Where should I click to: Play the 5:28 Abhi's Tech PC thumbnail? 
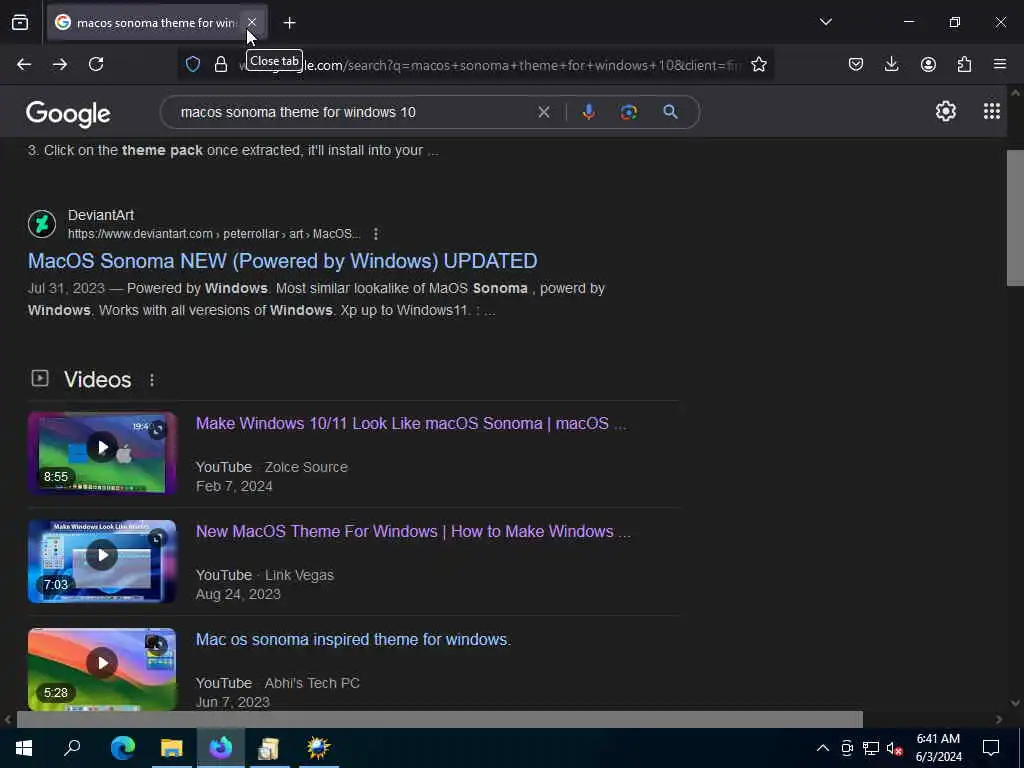click(102, 669)
